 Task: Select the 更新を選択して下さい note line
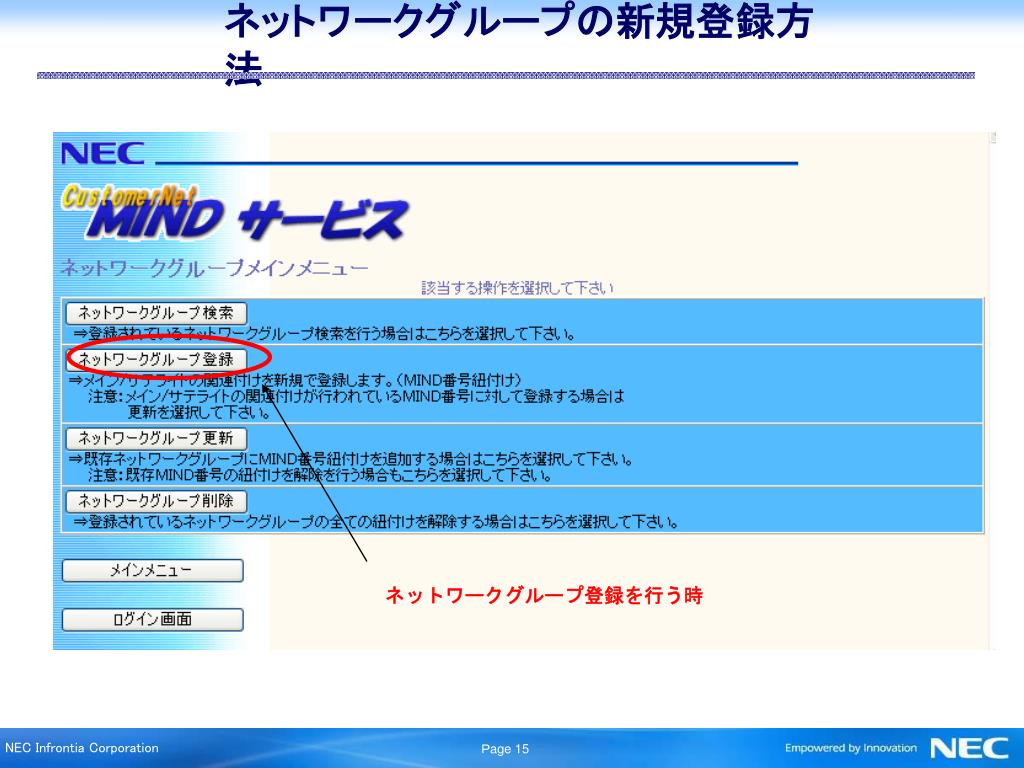(199, 412)
